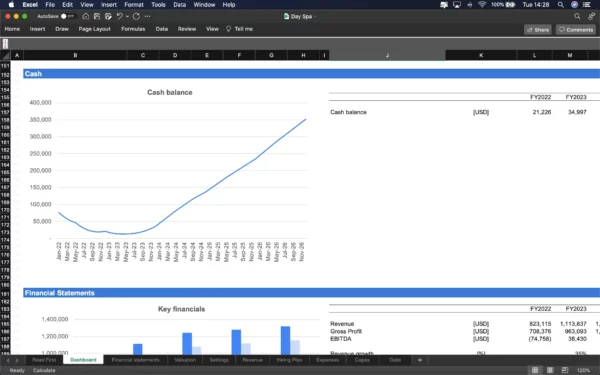Switch to Page Layout view in status bar

550,370
